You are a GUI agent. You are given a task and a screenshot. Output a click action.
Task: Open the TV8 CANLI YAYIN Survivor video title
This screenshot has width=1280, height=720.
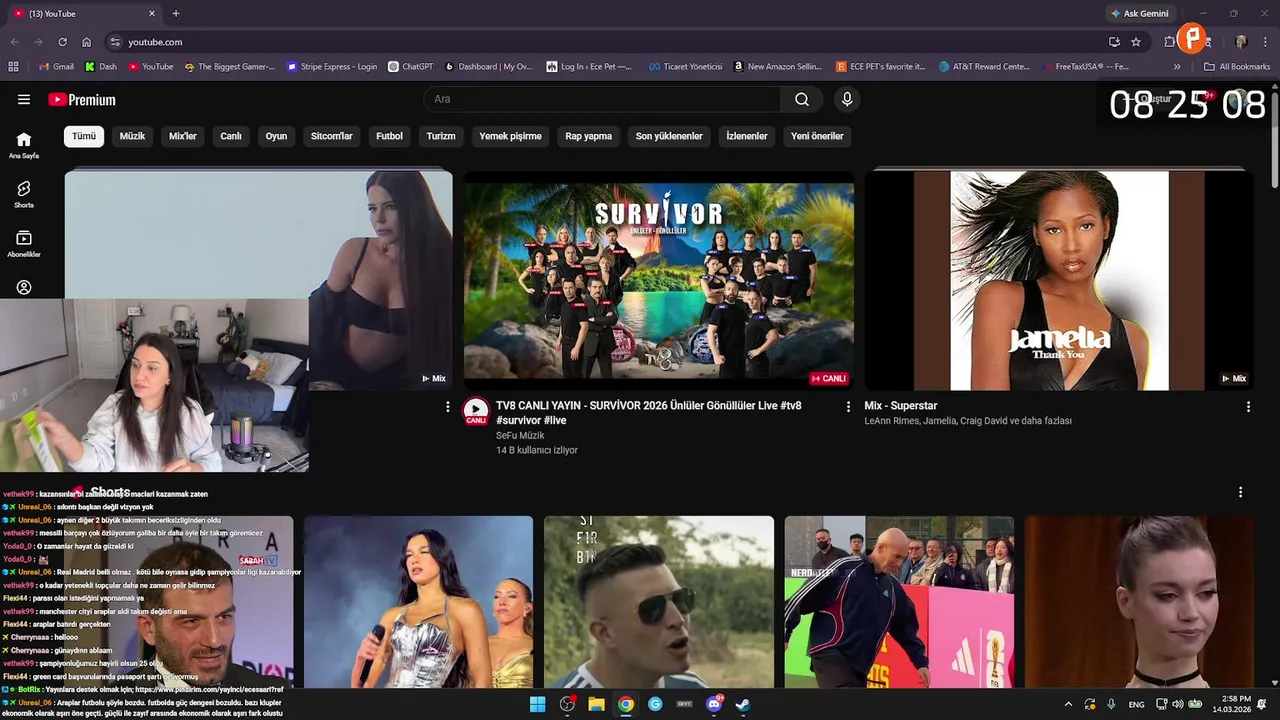click(649, 413)
